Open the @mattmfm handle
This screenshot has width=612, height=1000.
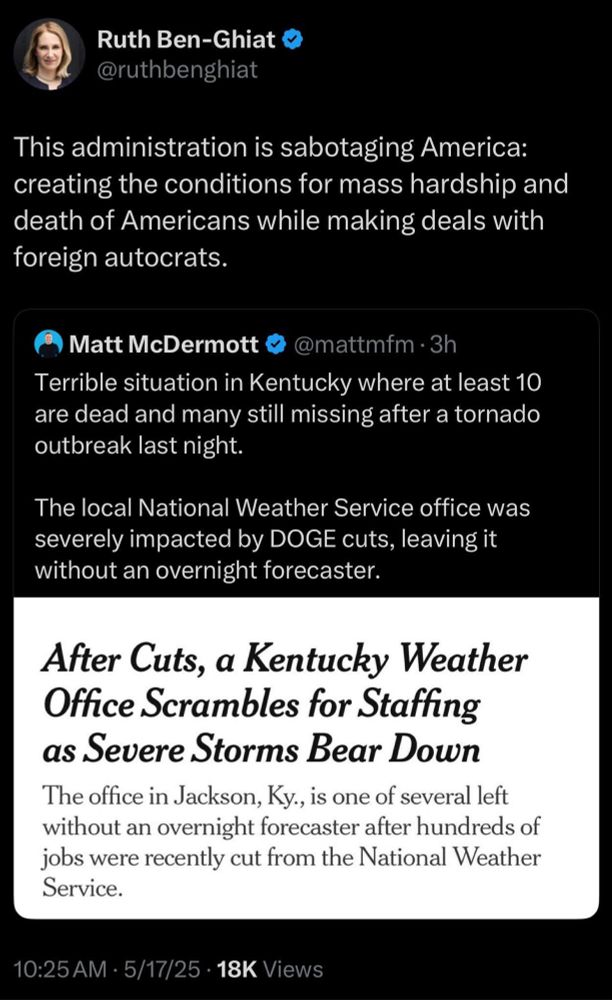pyautogui.click(x=354, y=345)
